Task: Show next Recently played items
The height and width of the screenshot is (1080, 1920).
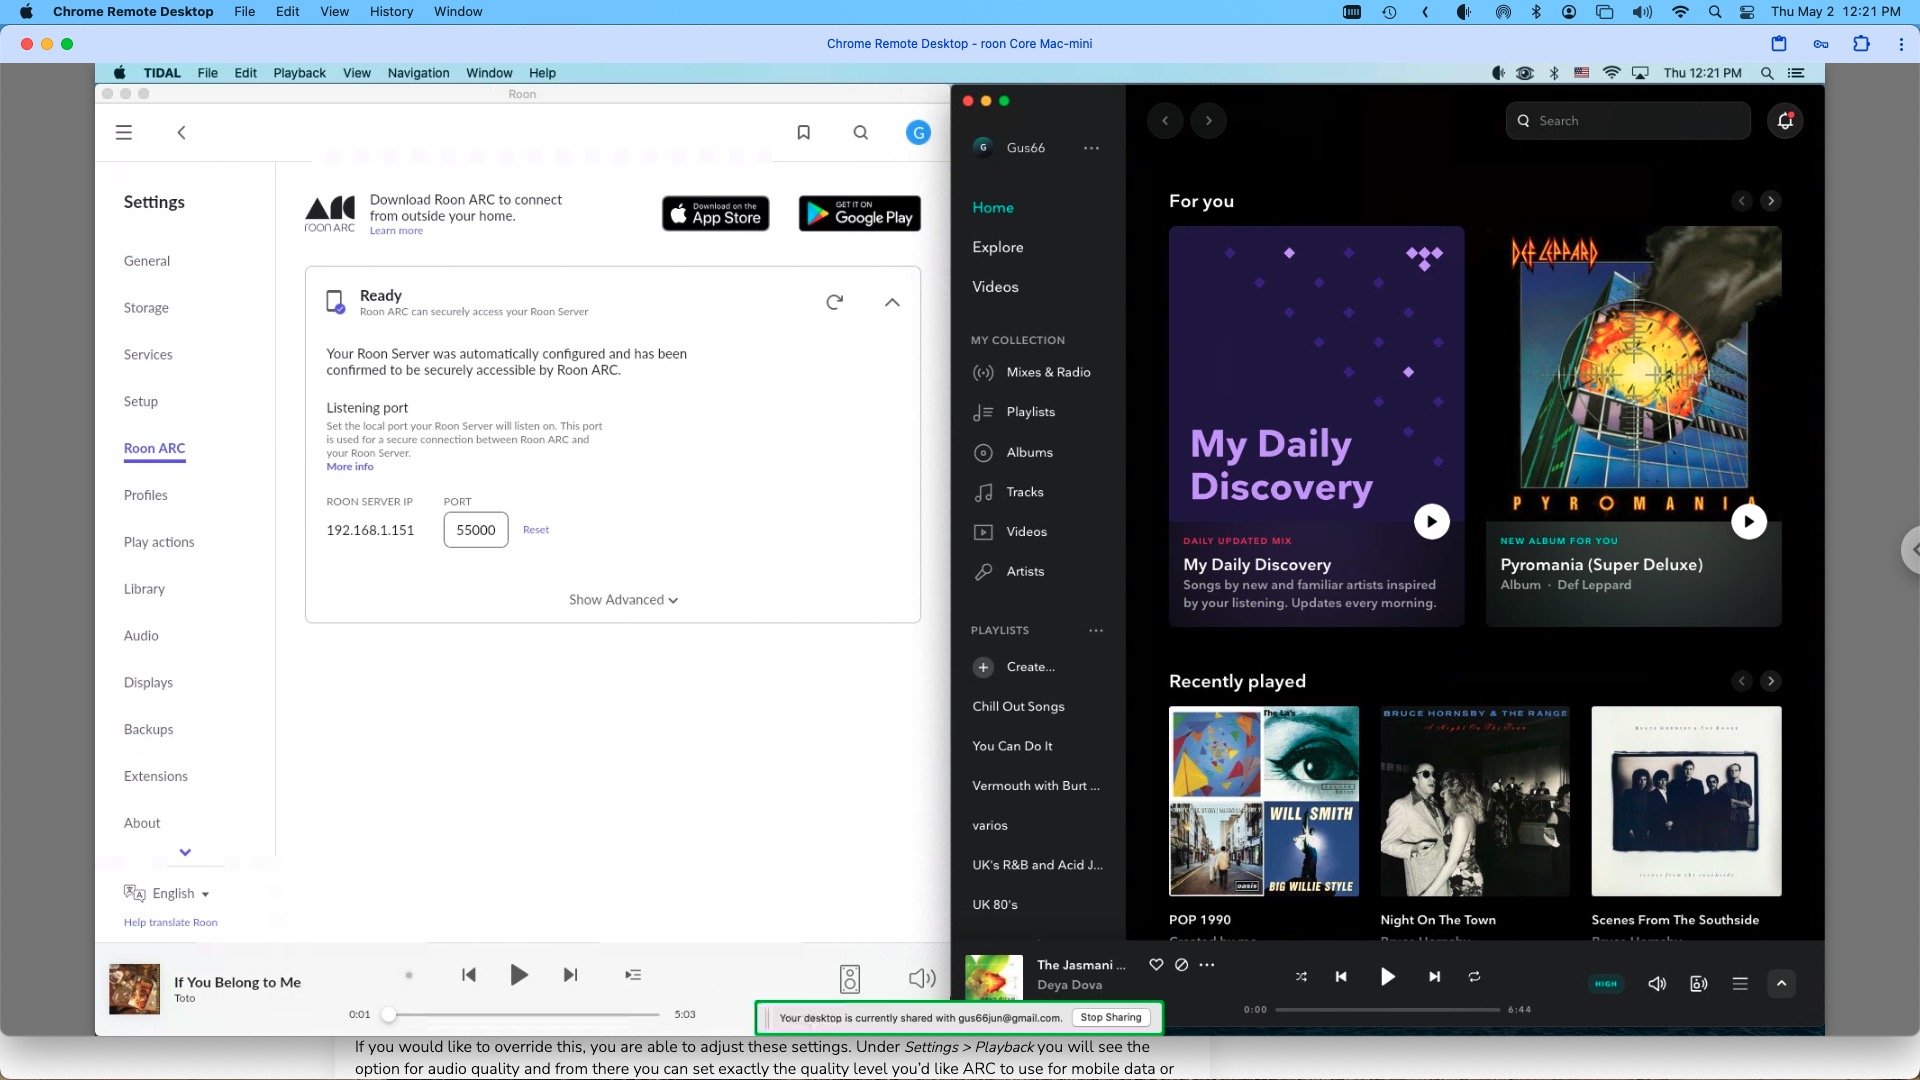Action: pos(1771,681)
